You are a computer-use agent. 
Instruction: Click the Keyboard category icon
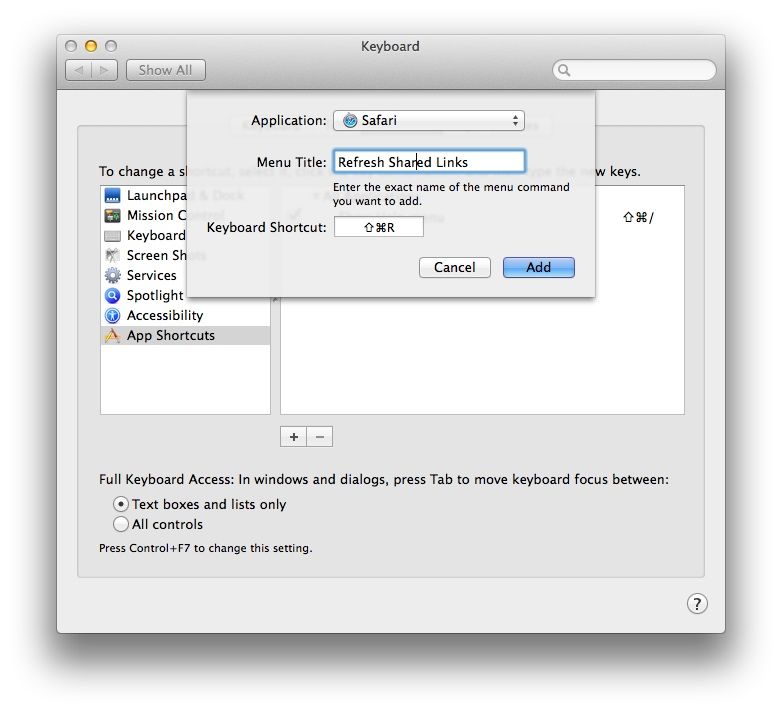pos(113,236)
